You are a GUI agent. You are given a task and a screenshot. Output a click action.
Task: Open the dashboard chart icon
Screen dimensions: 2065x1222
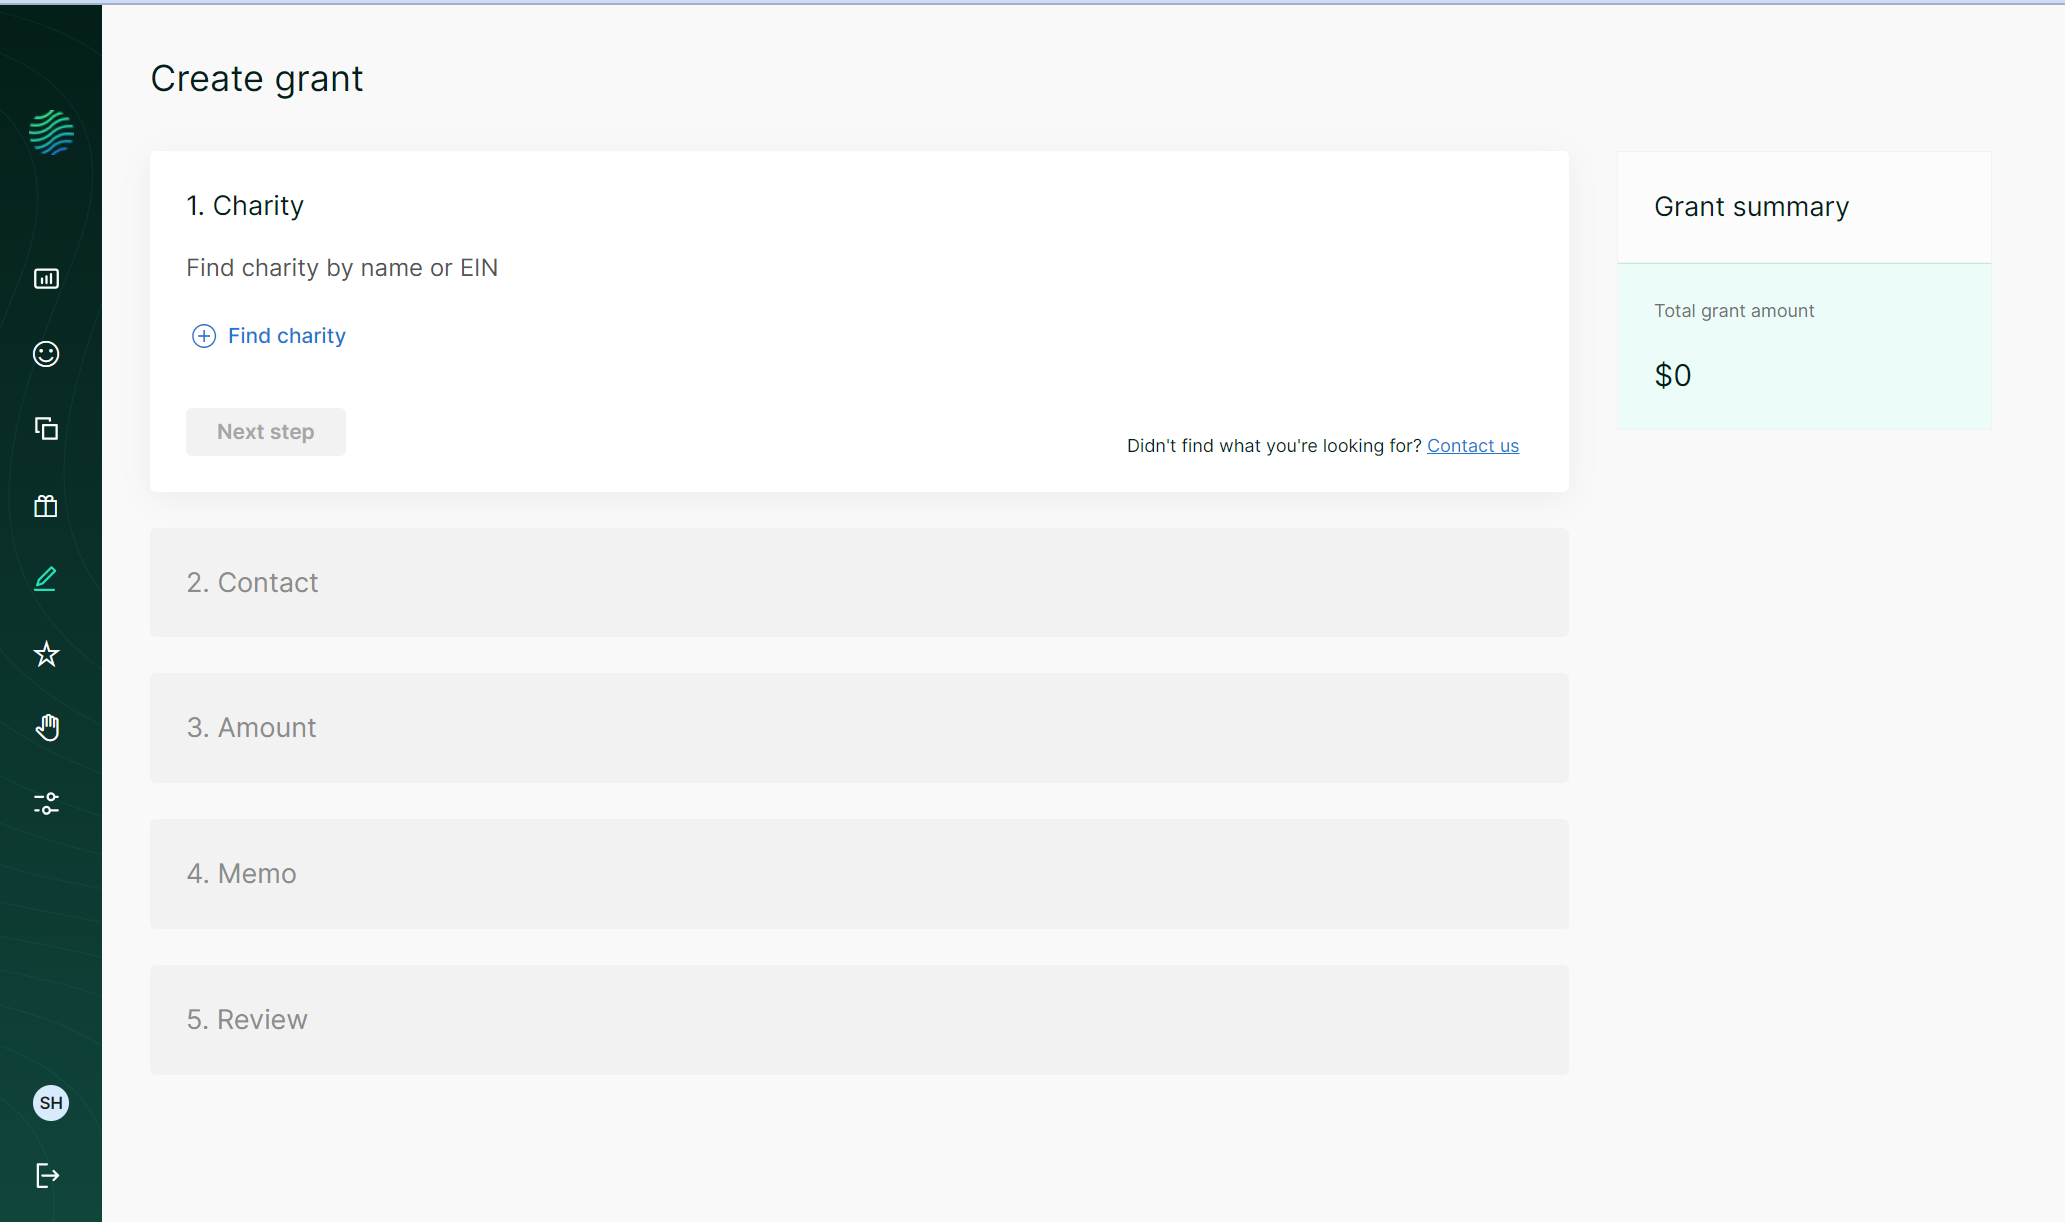point(46,279)
